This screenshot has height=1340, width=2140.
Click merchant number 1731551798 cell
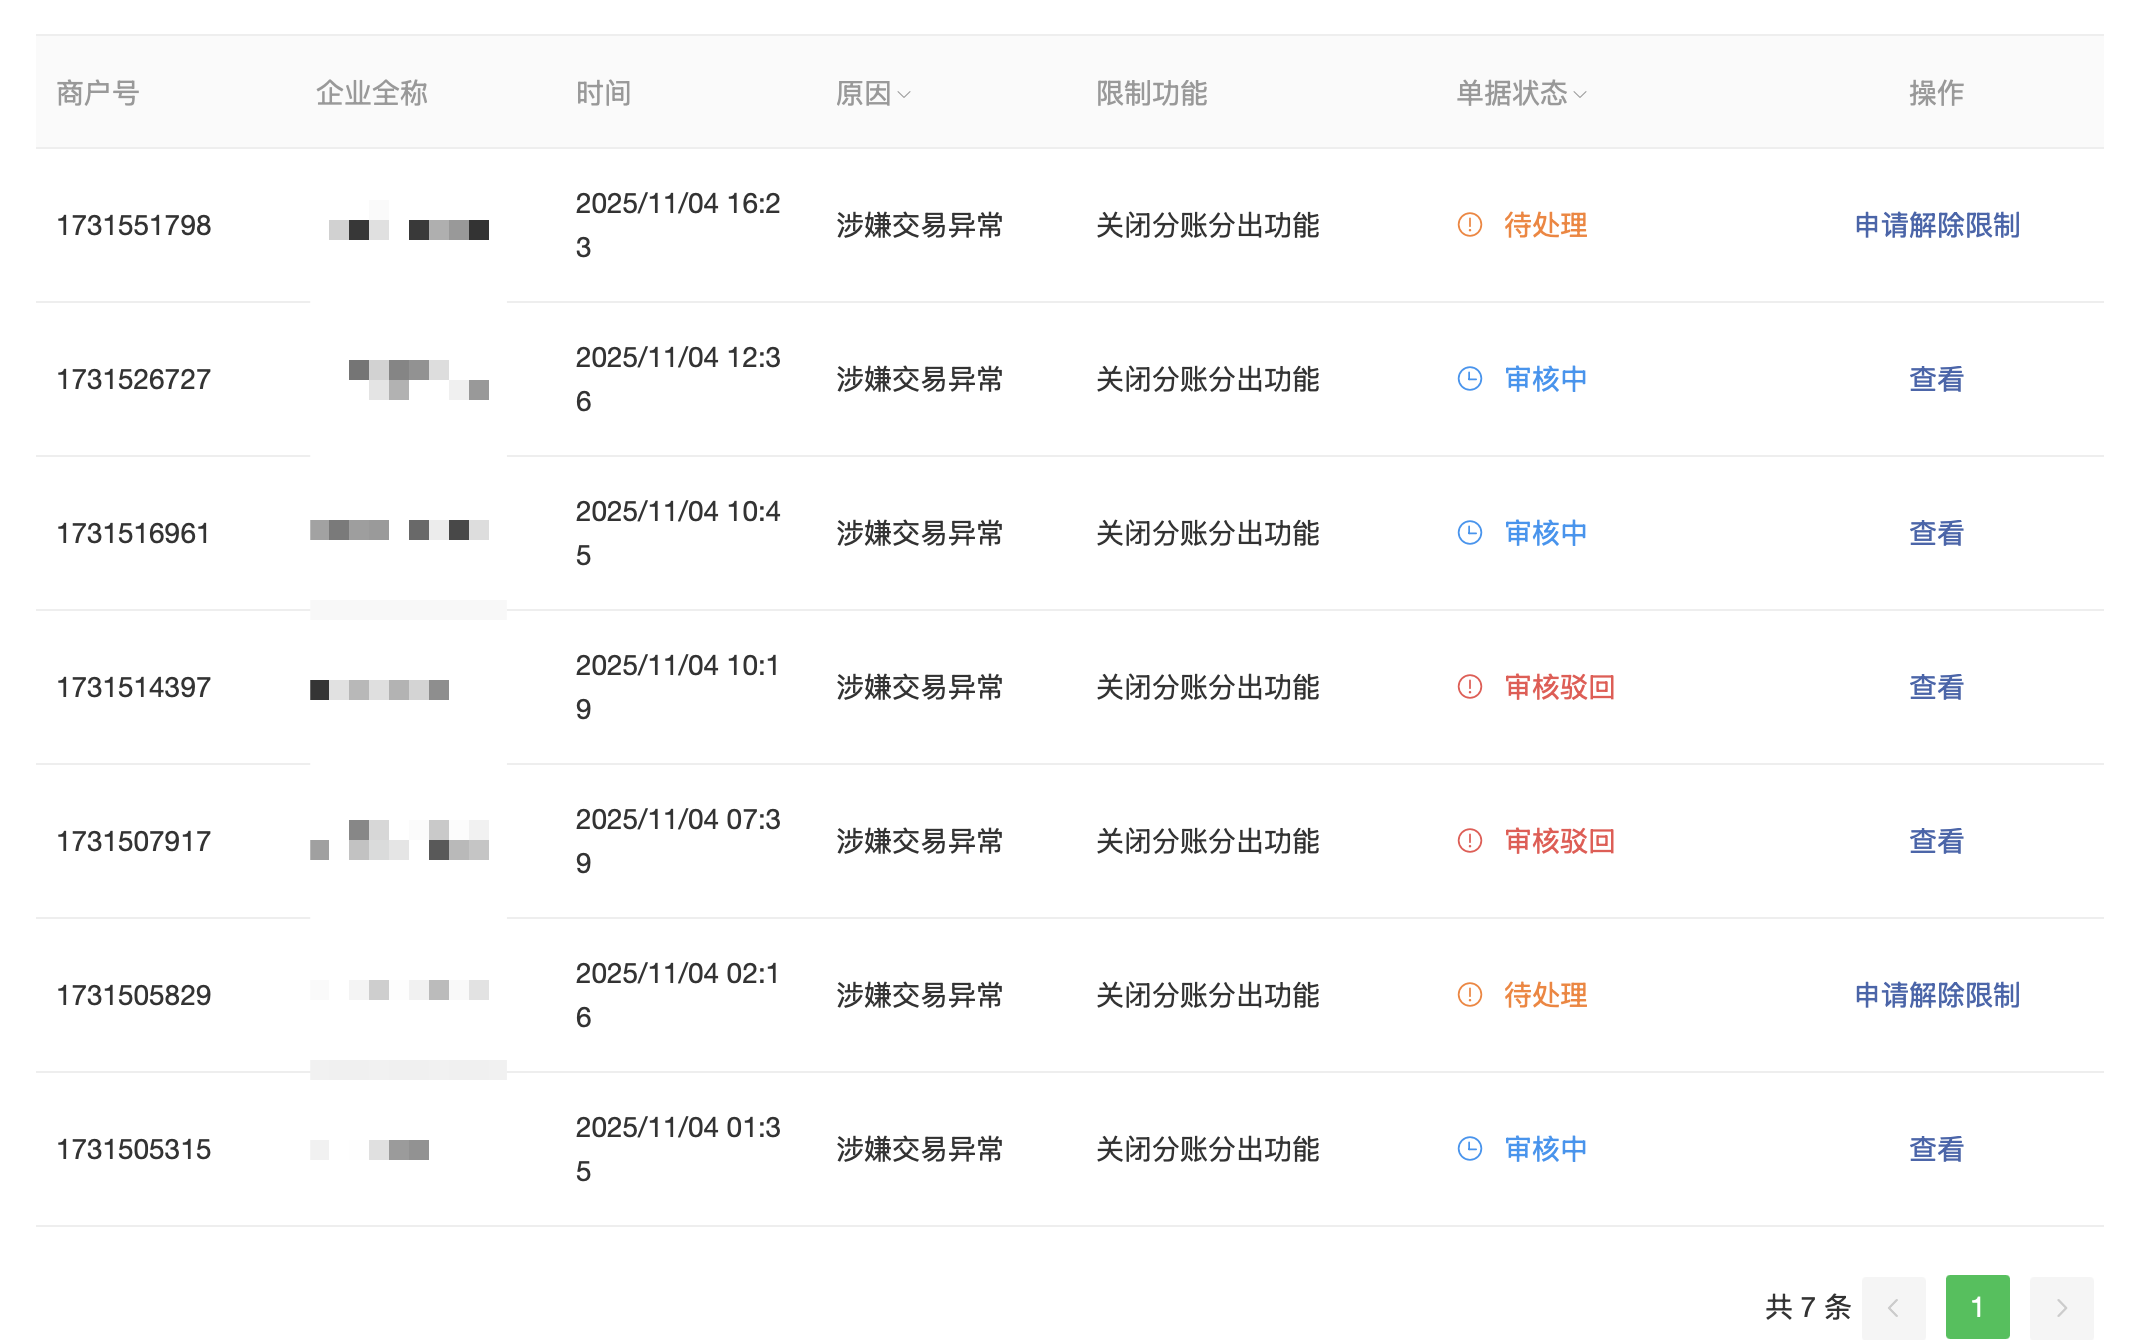pos(134,225)
